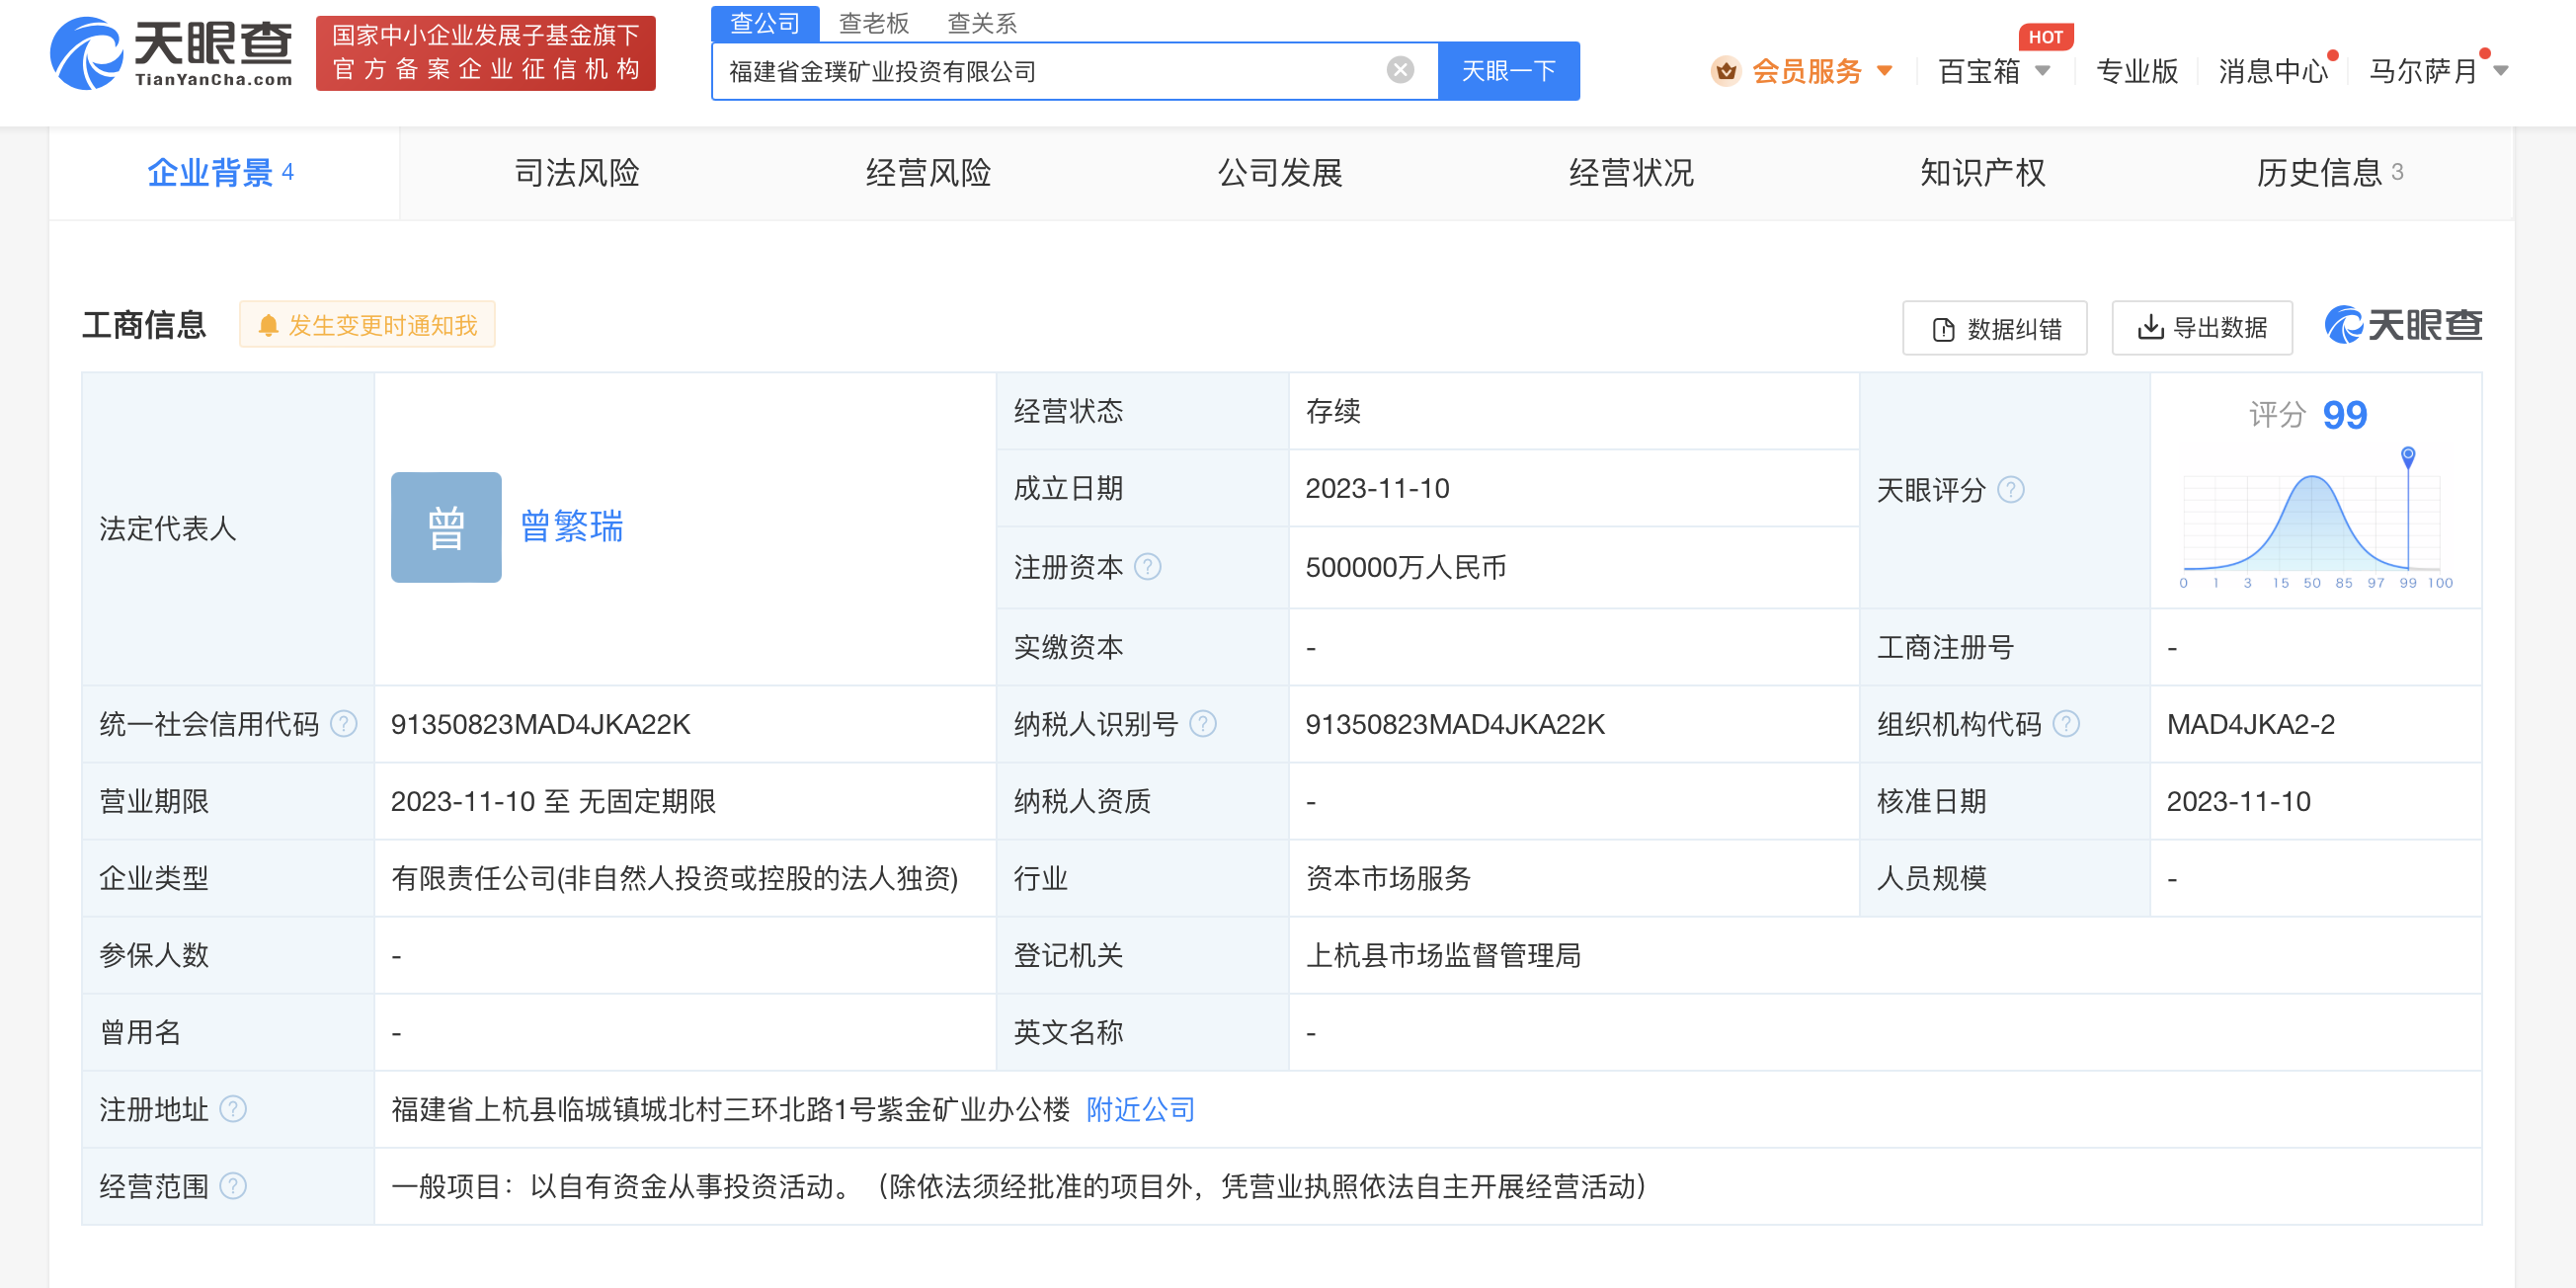Screen dimensions: 2576x1288
Task: Click the MAD4JKA2-2 organization code value
Action: 2250,724
